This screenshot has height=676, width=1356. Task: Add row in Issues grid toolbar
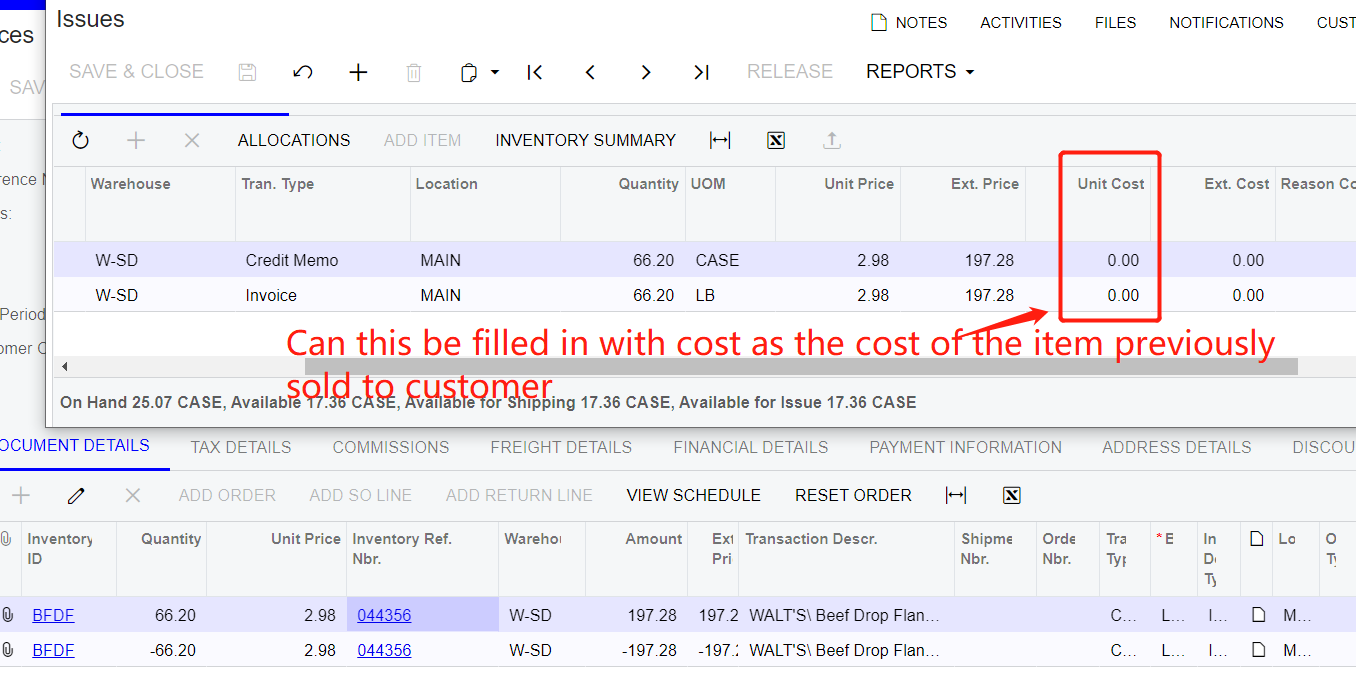coord(136,141)
